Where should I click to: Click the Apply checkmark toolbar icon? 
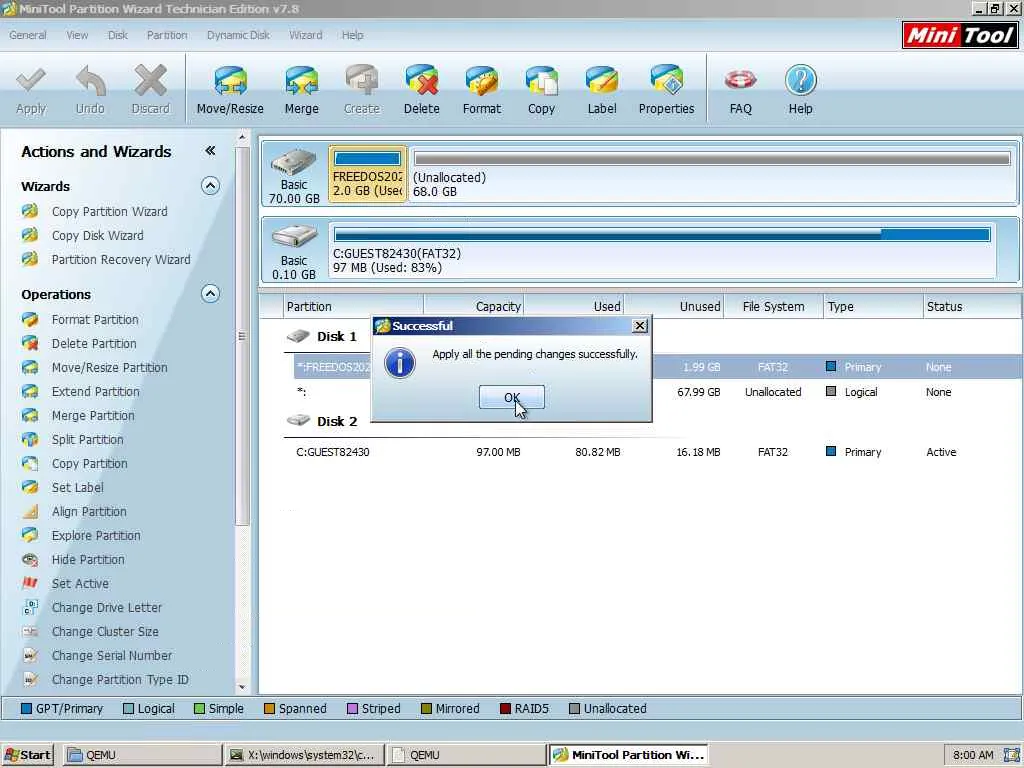pos(31,90)
